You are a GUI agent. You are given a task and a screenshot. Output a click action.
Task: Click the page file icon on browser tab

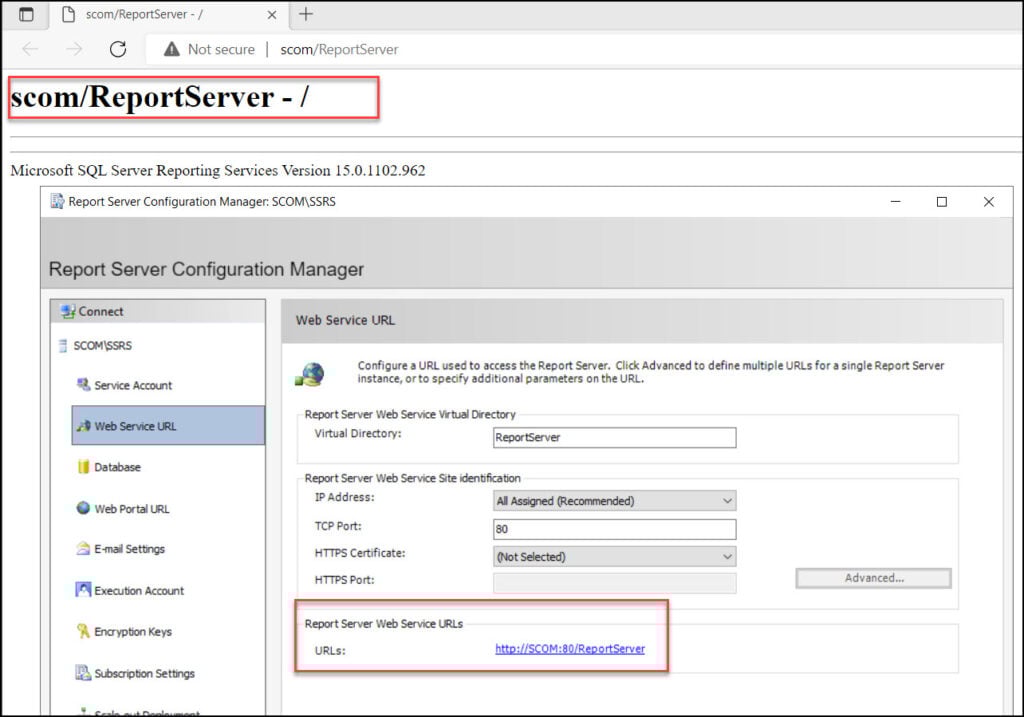pyautogui.click(x=69, y=14)
